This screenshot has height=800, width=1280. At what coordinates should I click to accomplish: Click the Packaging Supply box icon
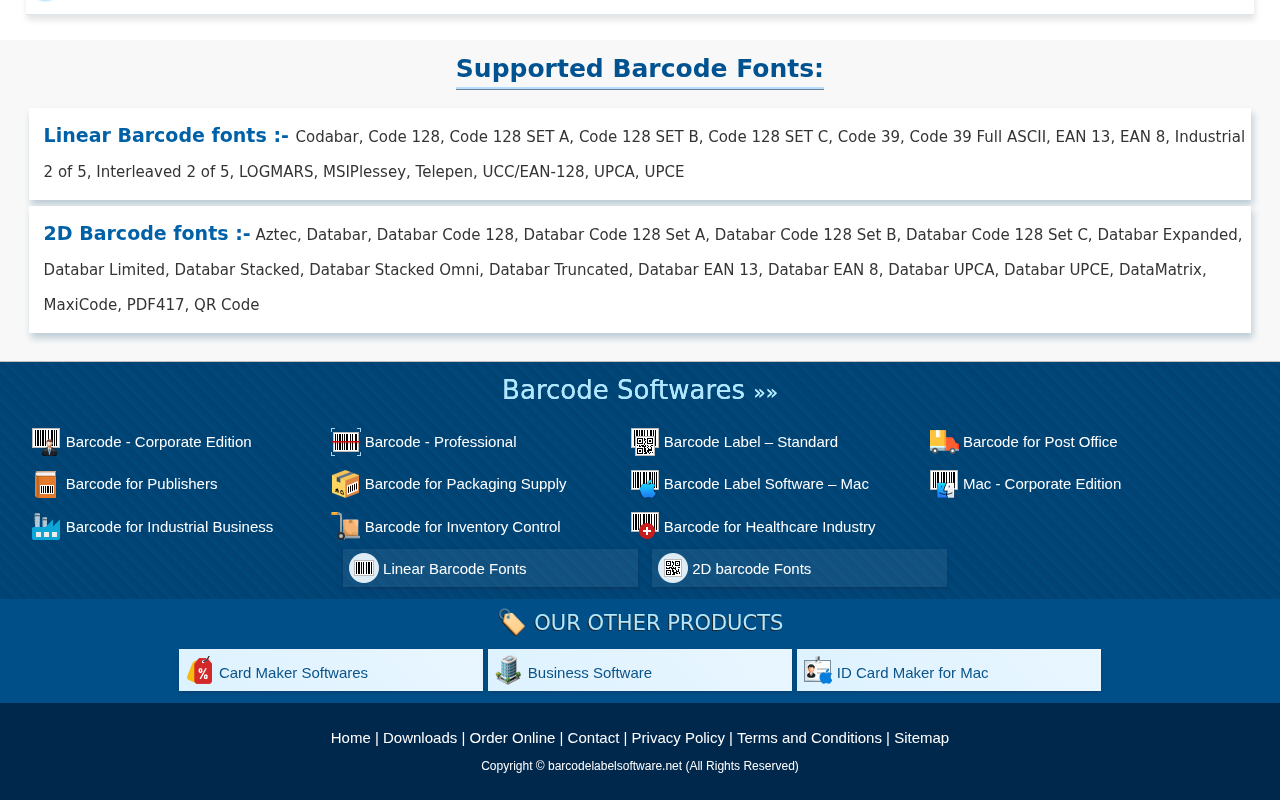(346, 484)
